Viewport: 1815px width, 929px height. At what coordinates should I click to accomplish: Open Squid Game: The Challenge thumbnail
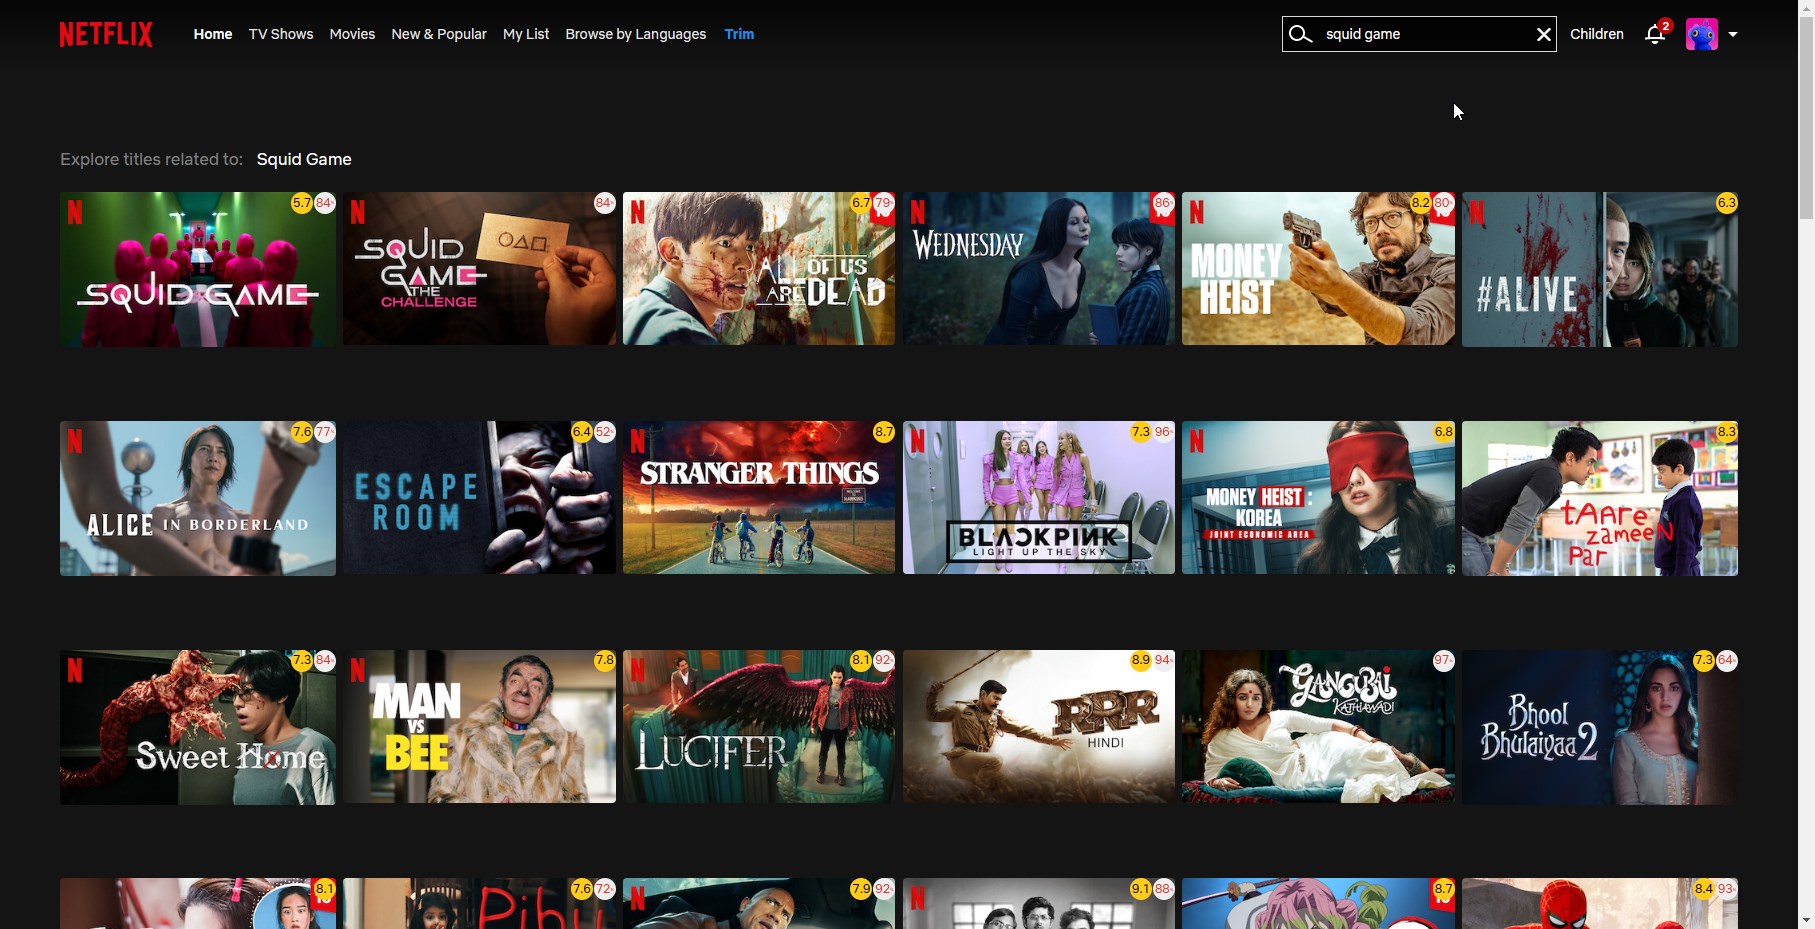[x=479, y=269]
